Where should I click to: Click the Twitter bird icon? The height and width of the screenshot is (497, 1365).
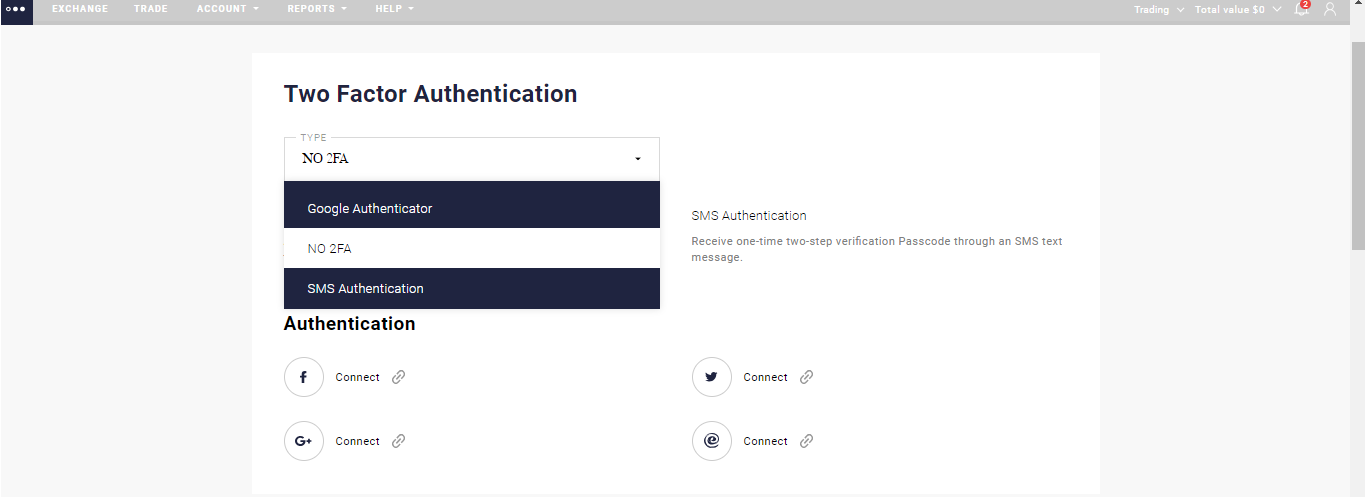[x=712, y=377]
